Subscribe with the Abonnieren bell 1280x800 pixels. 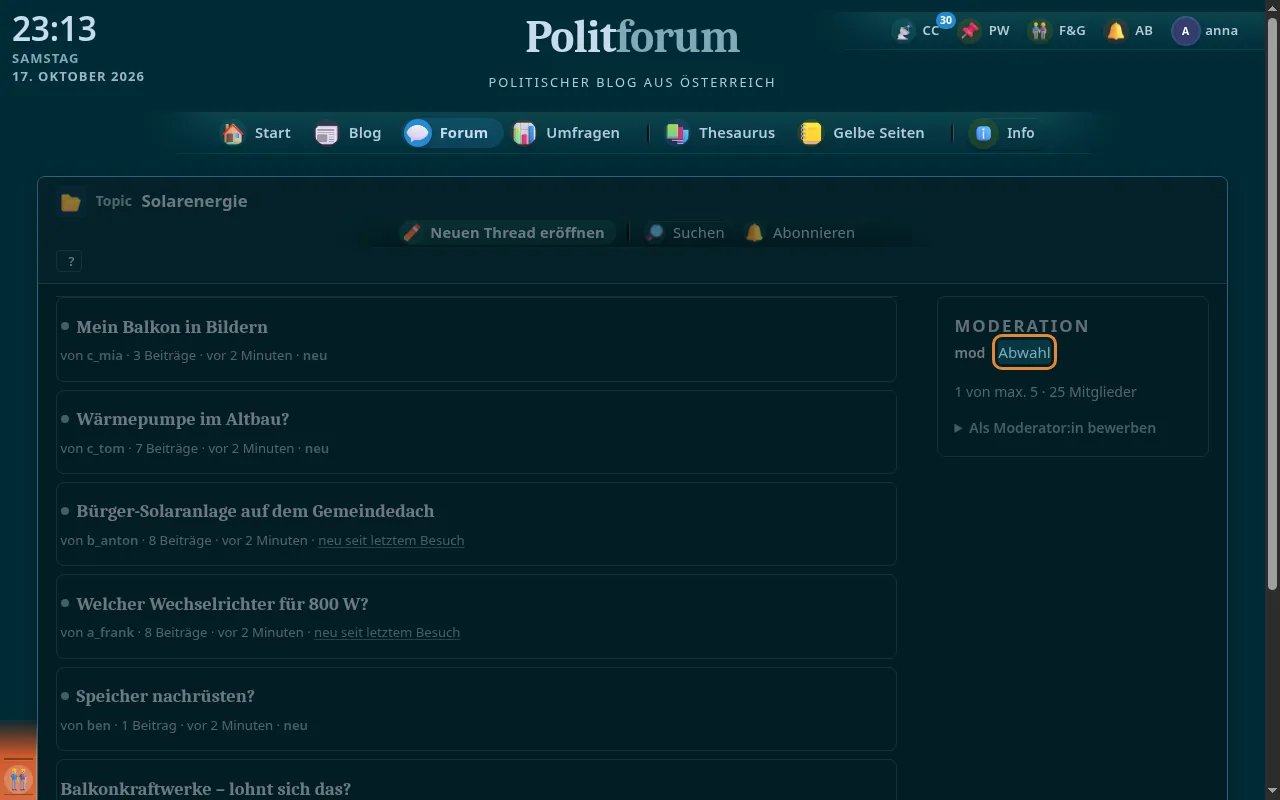click(x=800, y=233)
